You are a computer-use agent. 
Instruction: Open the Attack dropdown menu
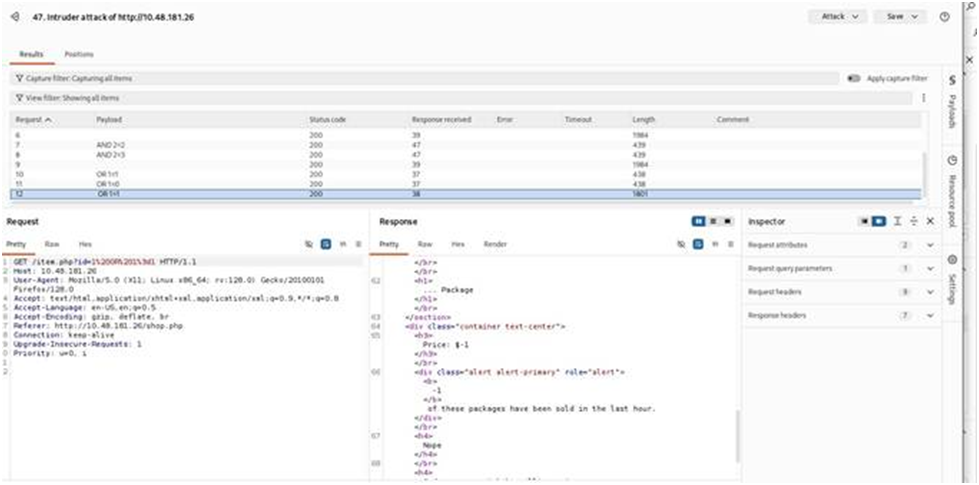coord(837,17)
